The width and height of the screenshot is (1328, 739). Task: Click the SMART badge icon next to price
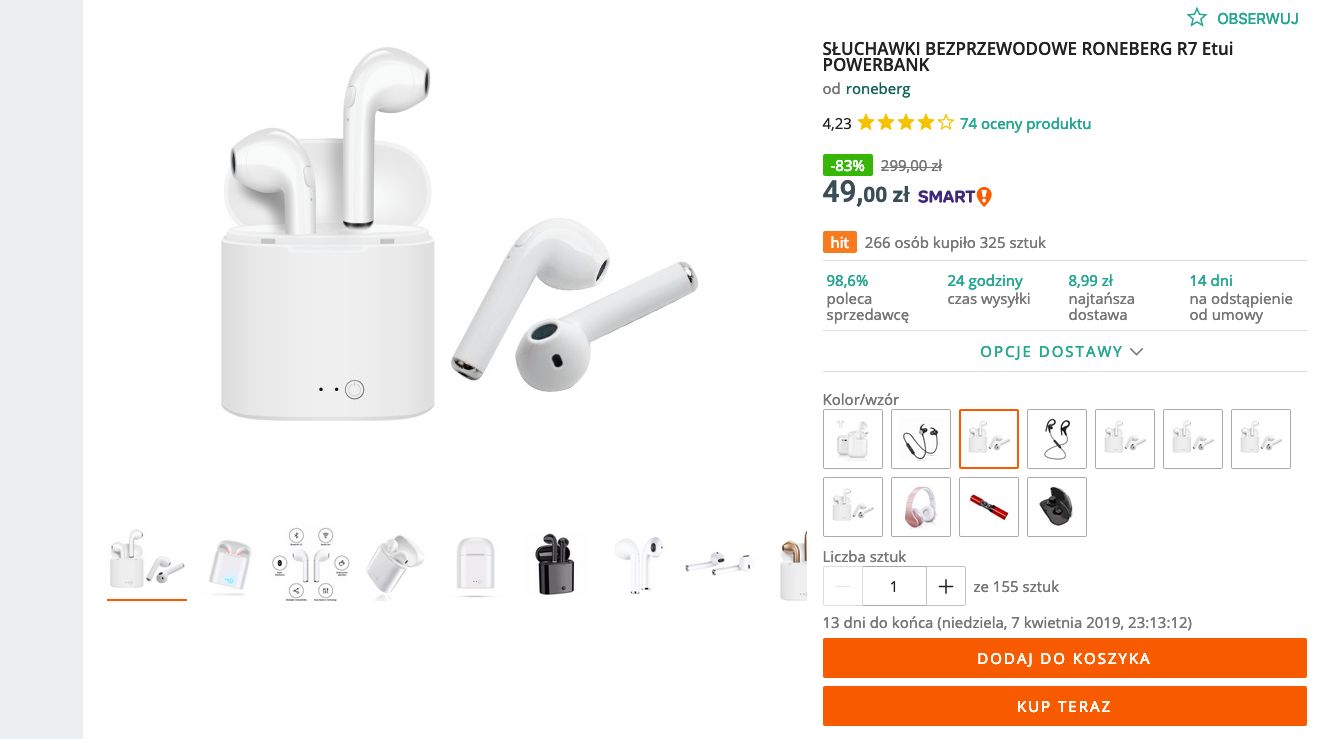[955, 197]
